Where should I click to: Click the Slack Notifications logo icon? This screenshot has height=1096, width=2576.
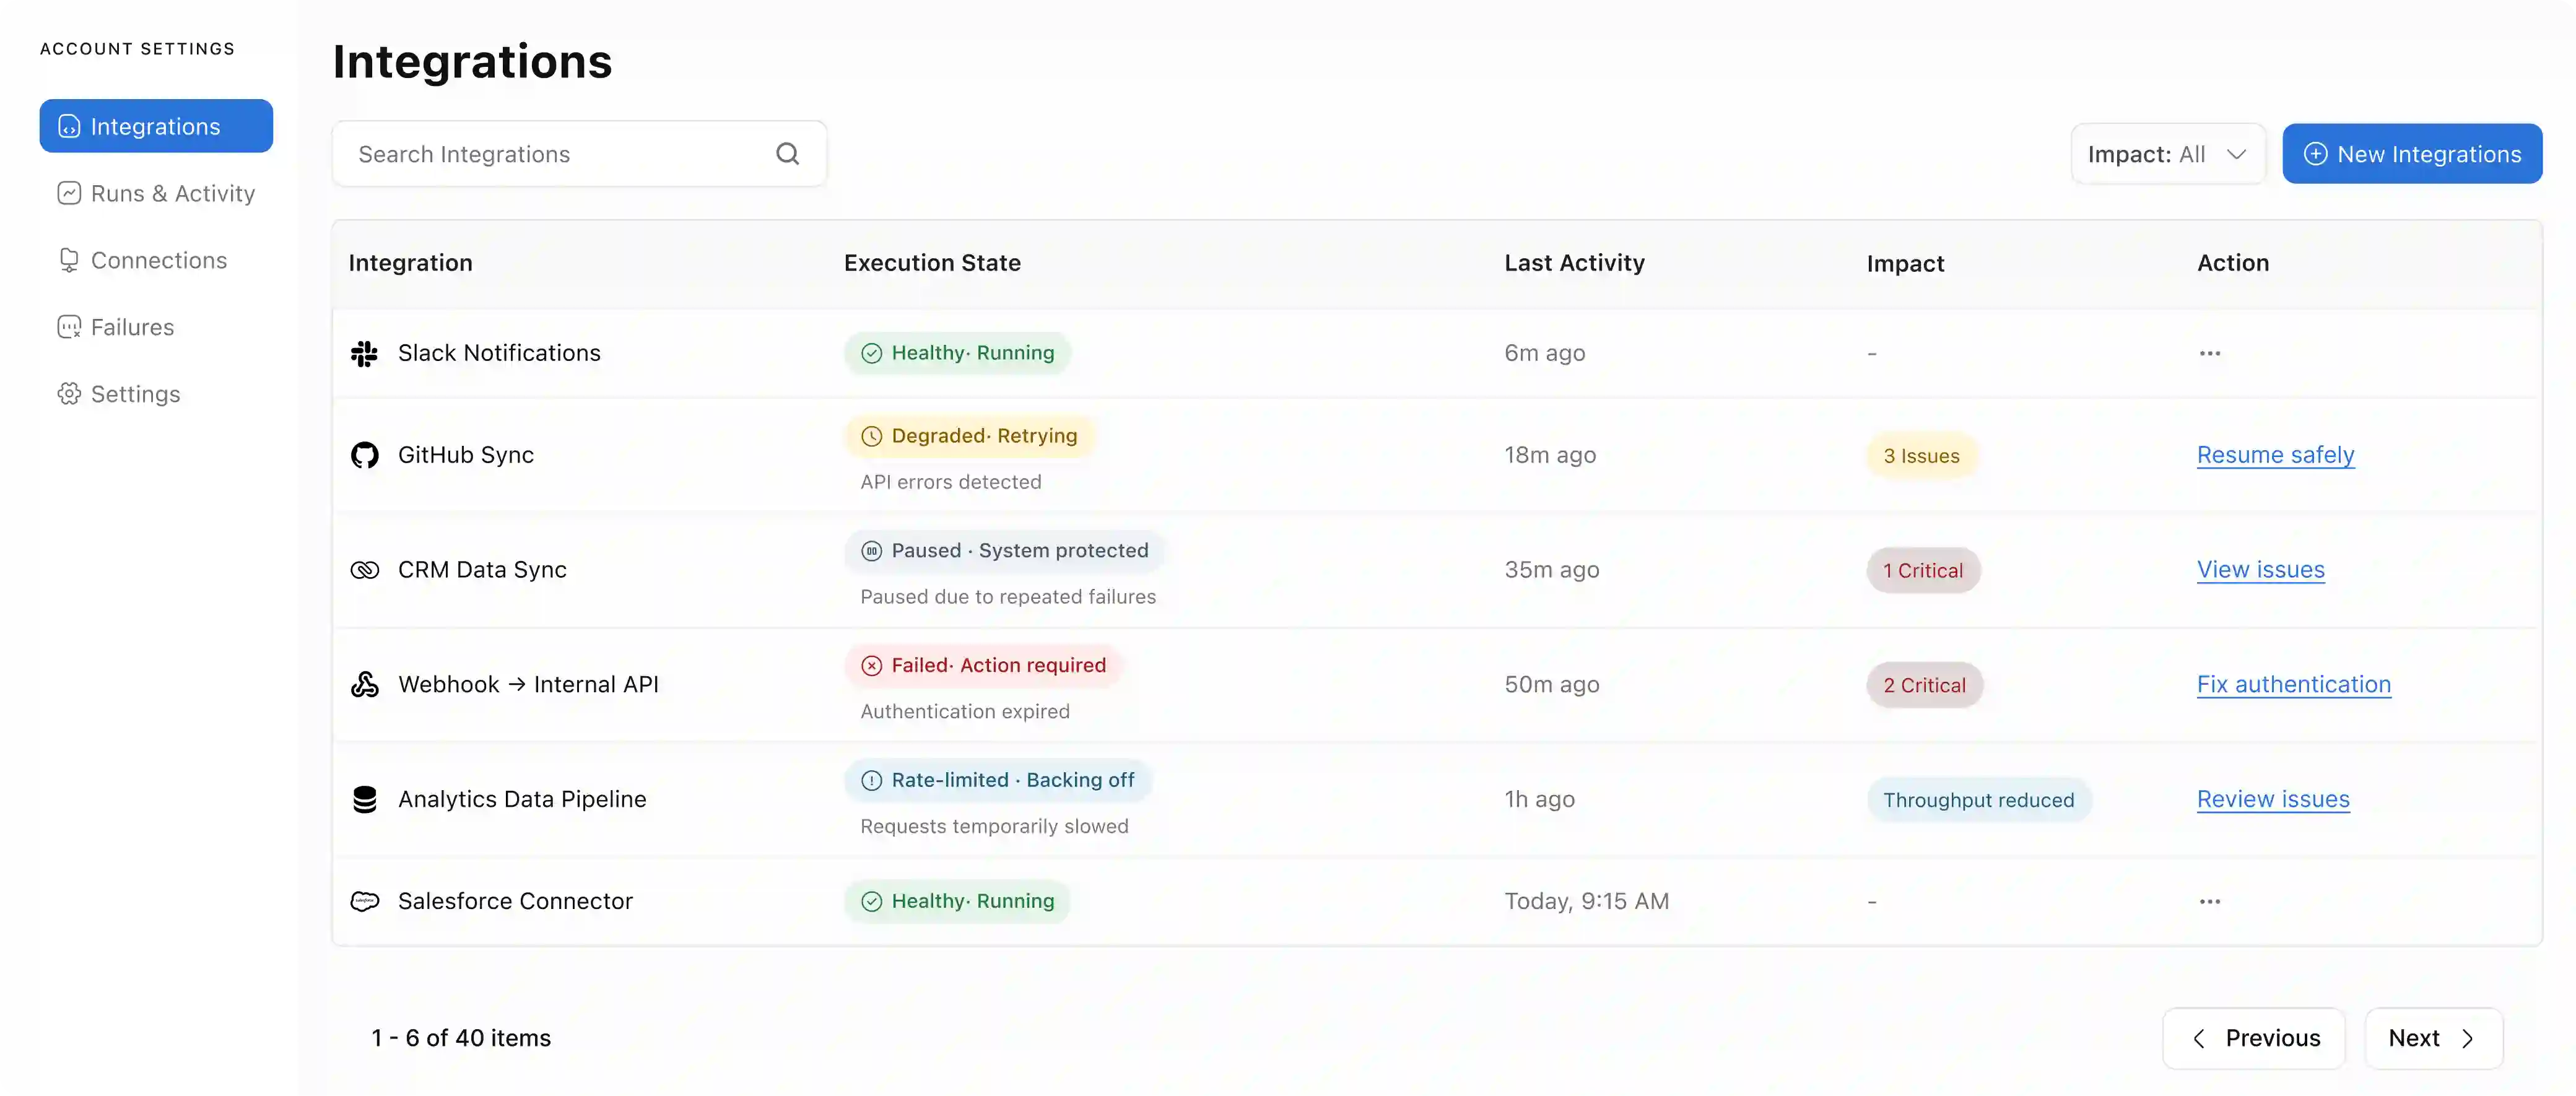[x=364, y=353]
